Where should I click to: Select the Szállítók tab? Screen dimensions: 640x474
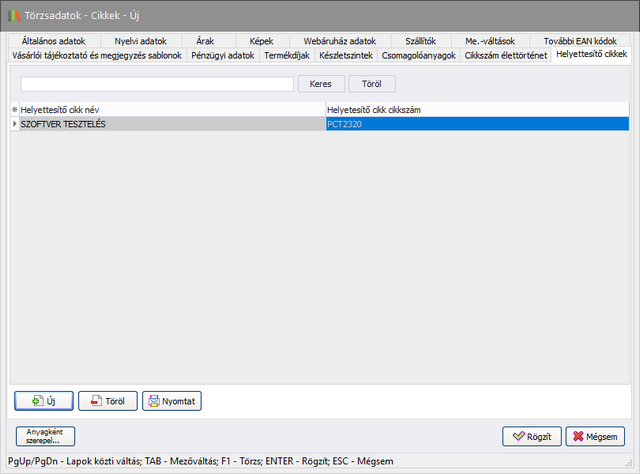coord(420,41)
